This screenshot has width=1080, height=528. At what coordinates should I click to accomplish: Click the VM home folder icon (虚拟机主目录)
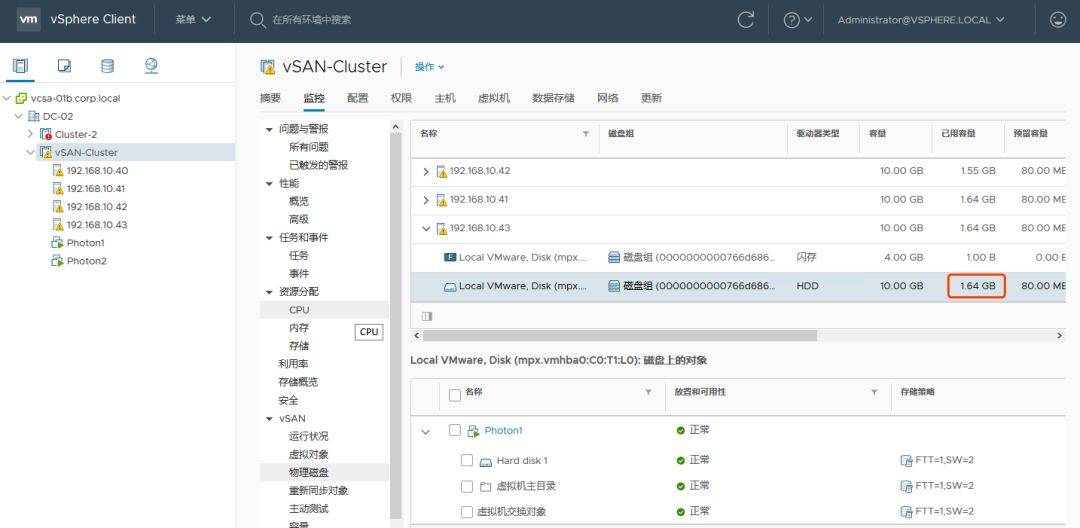pyautogui.click(x=486, y=487)
